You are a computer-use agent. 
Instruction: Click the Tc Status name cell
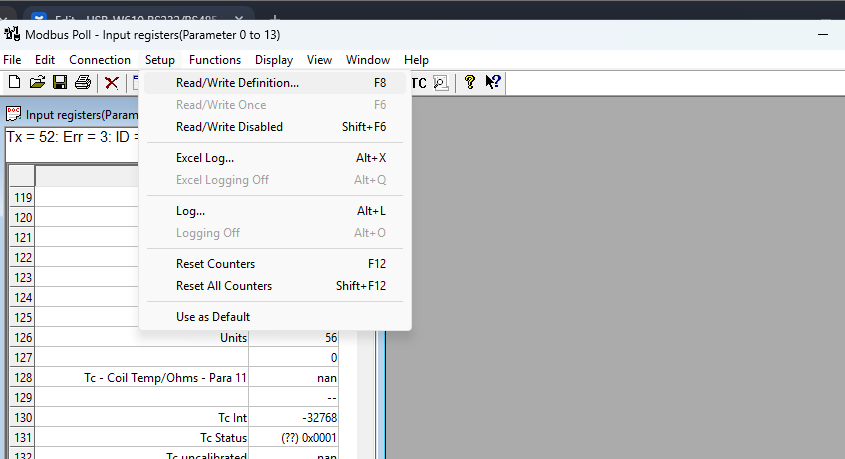point(142,437)
